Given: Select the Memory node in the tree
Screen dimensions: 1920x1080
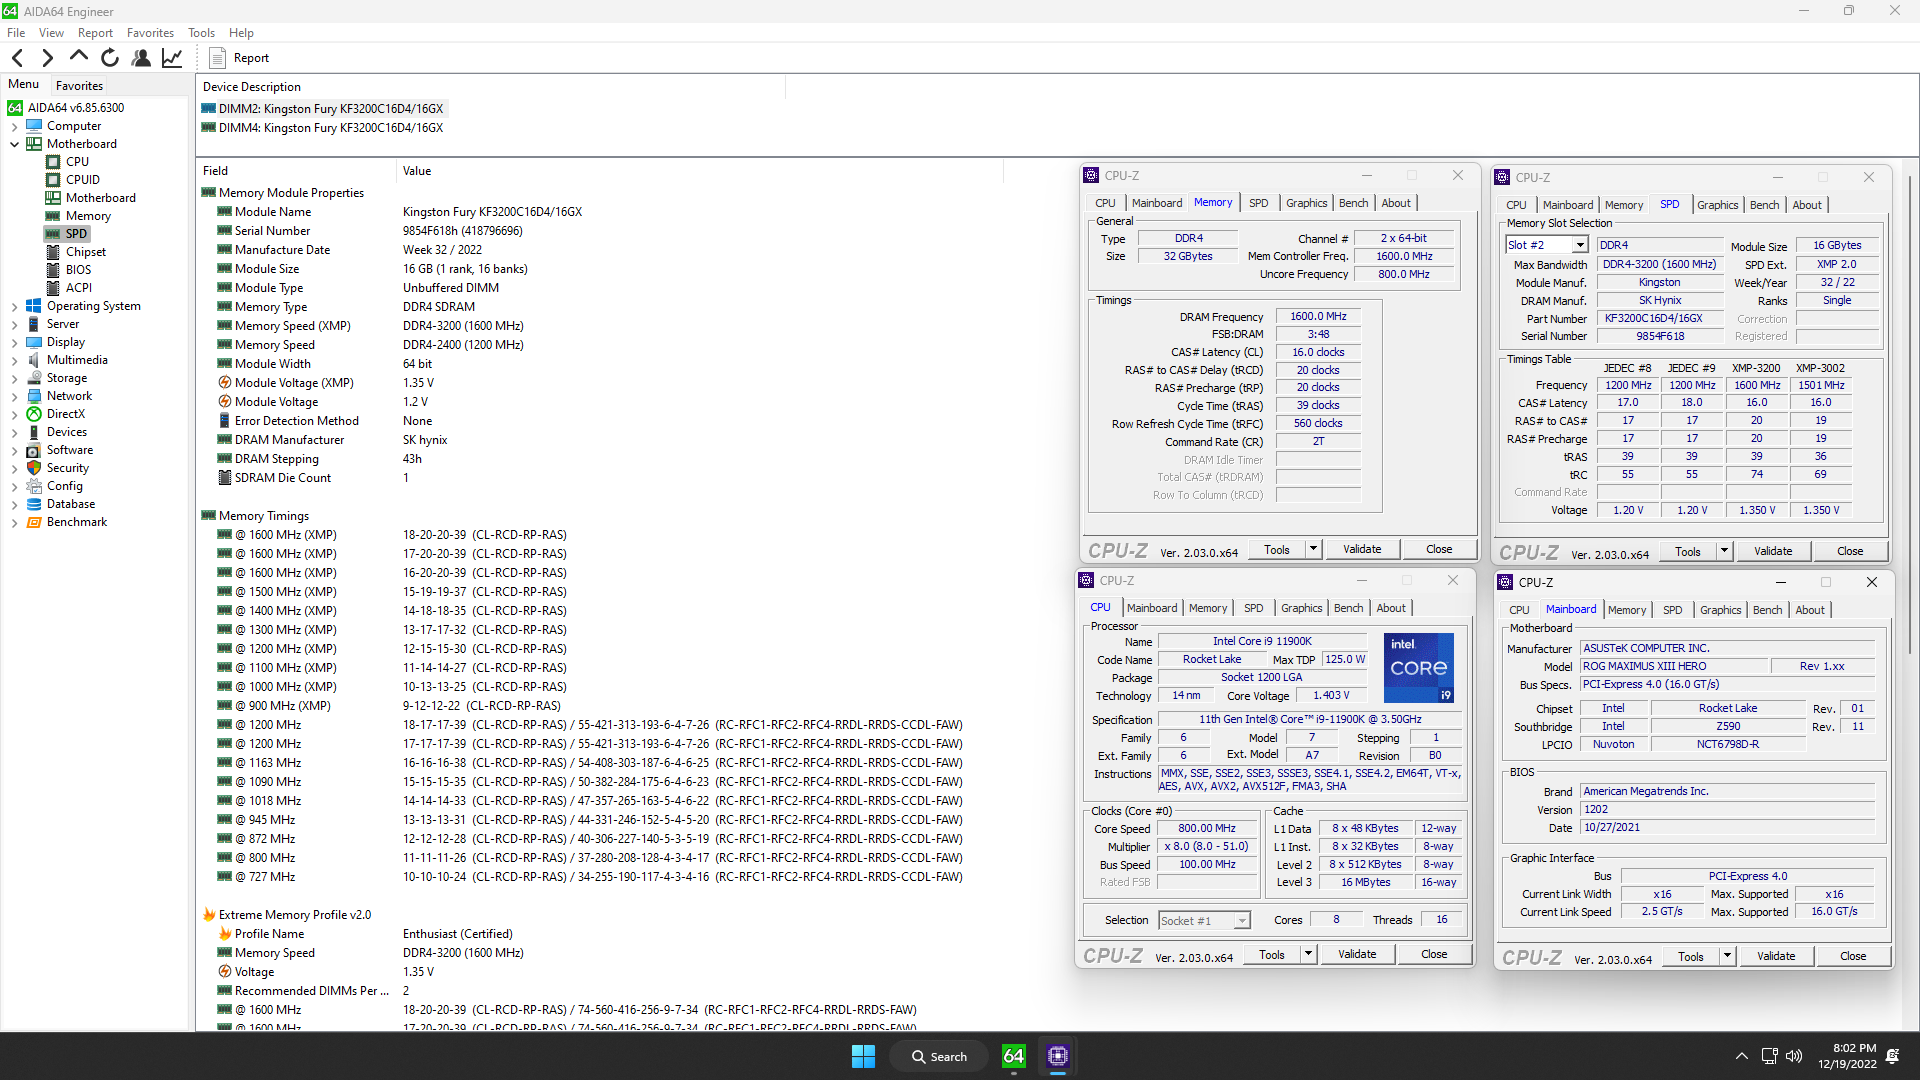Looking at the screenshot, I should (x=88, y=216).
